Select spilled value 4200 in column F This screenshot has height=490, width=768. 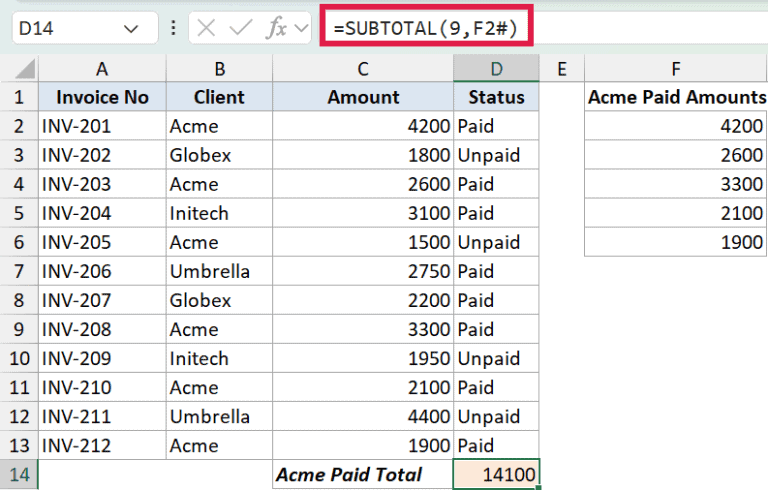click(676, 126)
